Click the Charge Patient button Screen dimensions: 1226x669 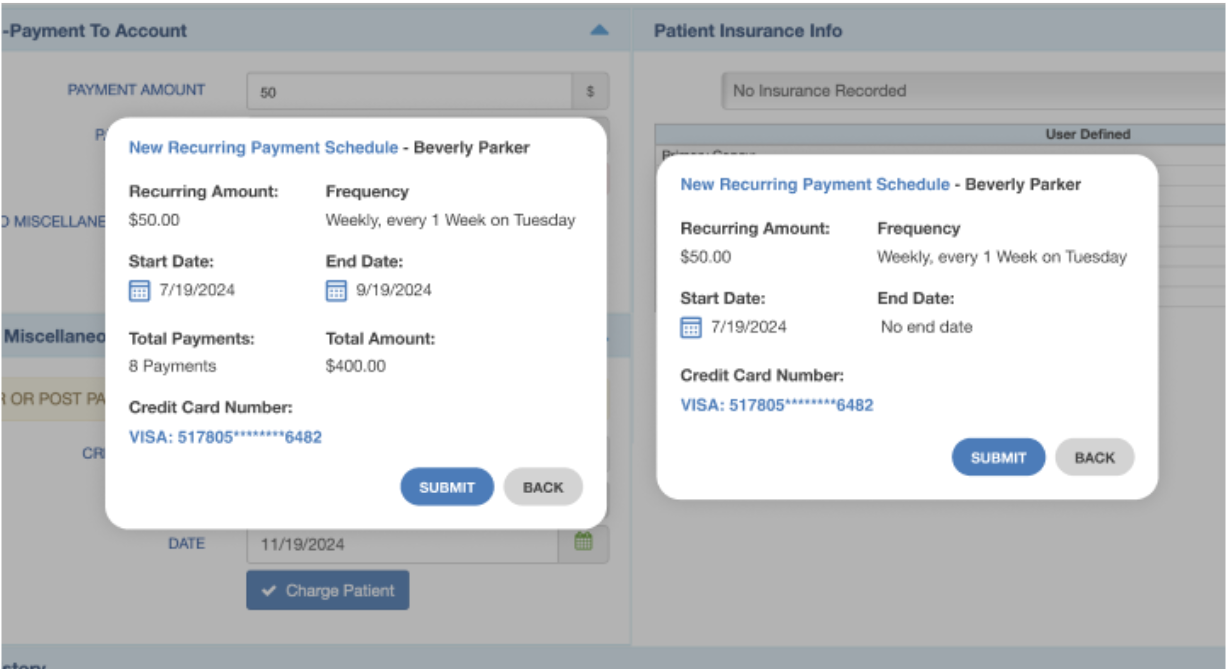click(x=328, y=591)
